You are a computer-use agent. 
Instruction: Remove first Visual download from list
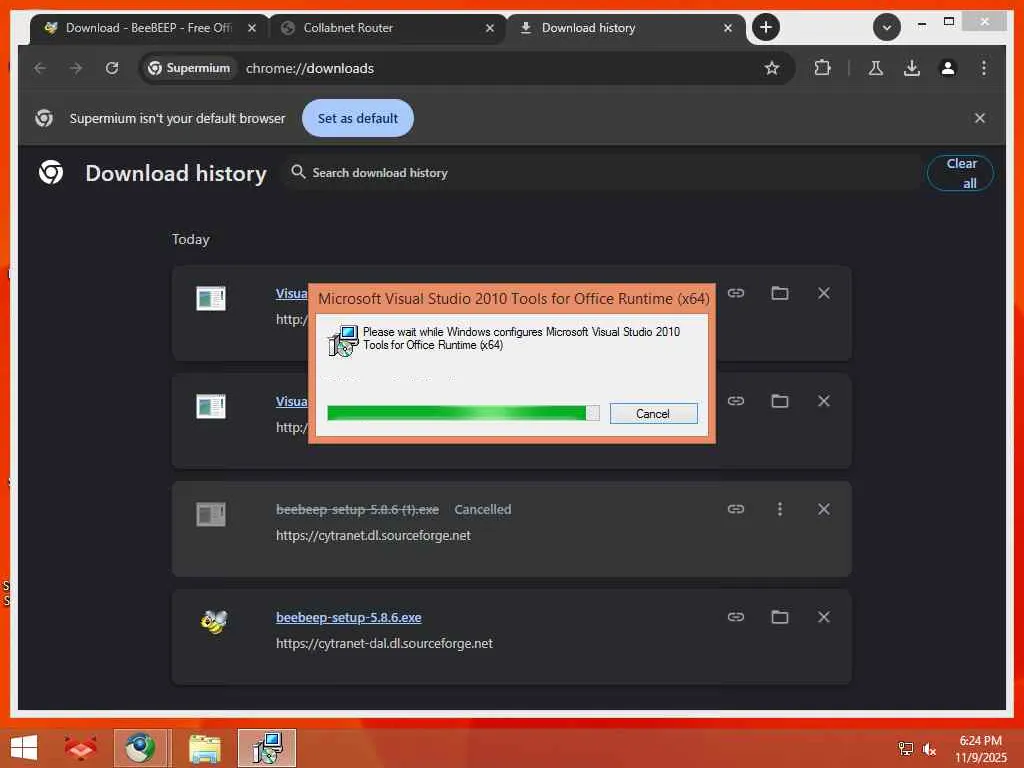[x=824, y=293]
